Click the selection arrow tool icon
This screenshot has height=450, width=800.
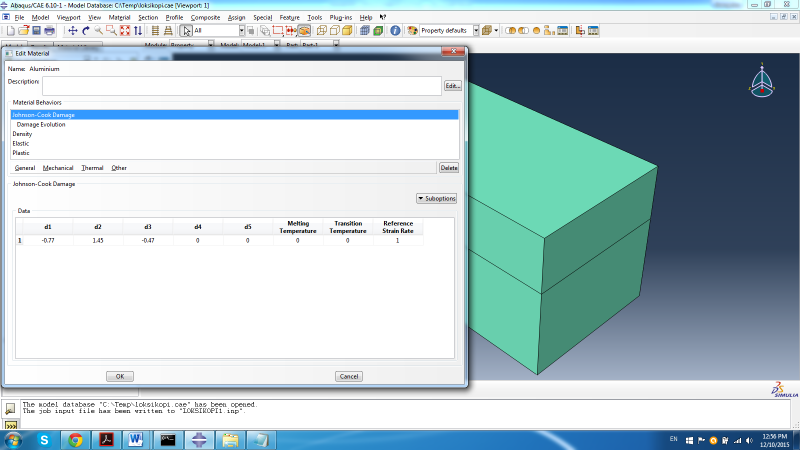(x=186, y=31)
